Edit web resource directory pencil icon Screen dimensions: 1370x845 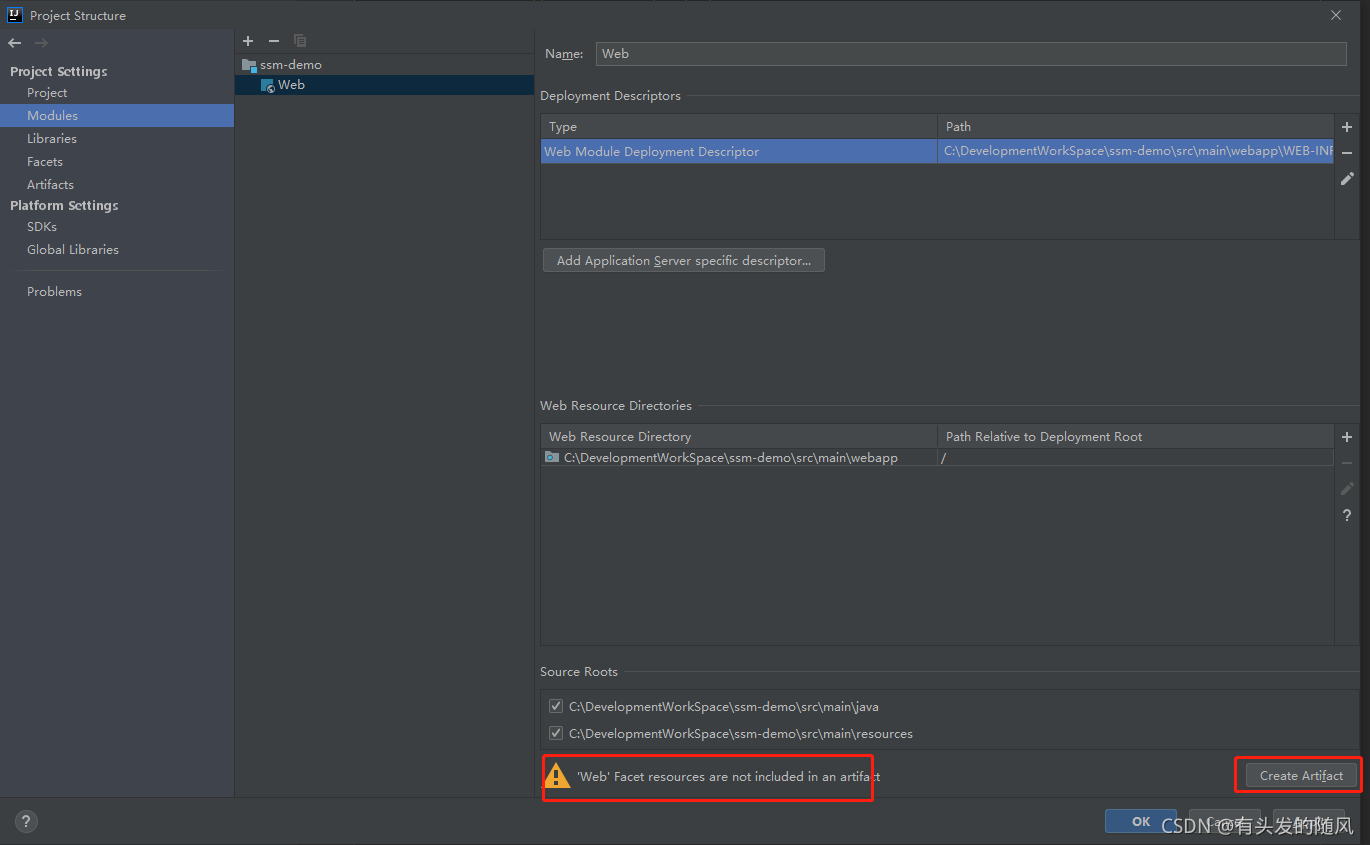[1347, 489]
